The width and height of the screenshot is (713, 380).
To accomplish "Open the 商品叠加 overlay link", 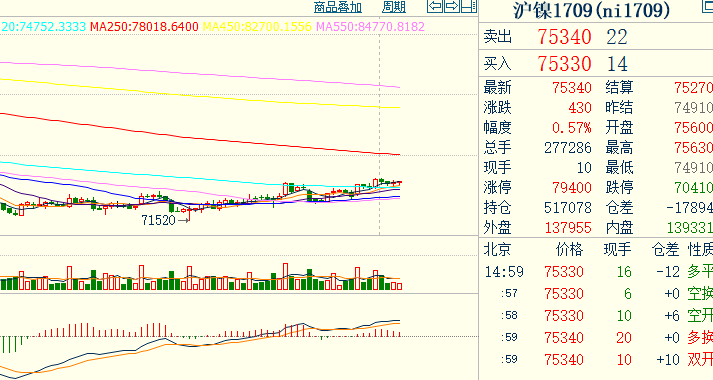I will pos(338,7).
